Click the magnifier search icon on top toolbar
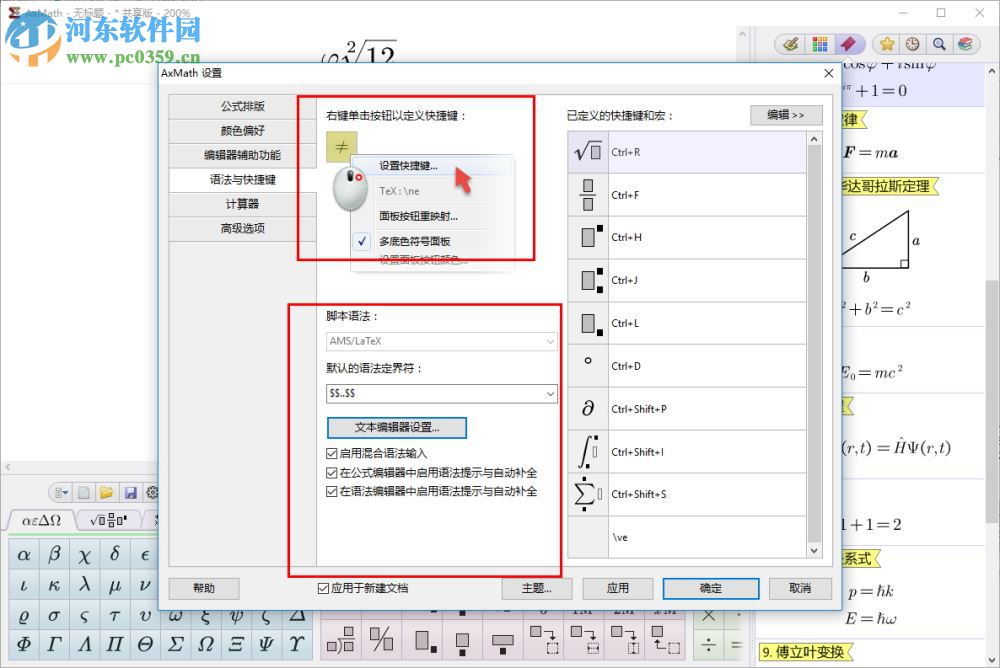Screen dimensions: 1000x668 click(x=940, y=44)
